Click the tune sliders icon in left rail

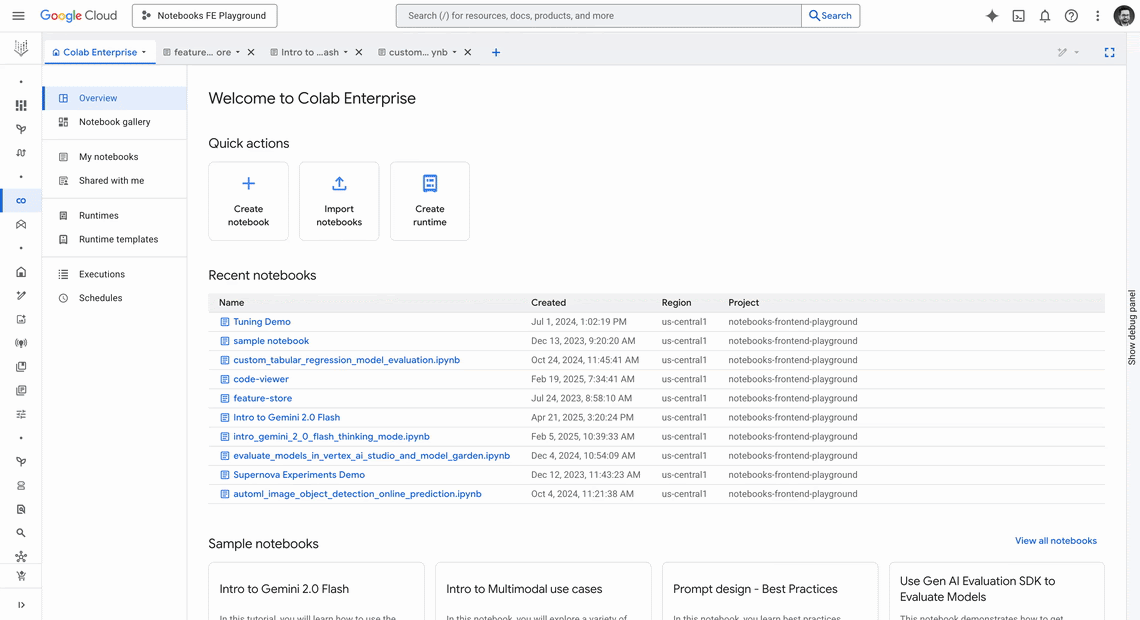click(21, 414)
